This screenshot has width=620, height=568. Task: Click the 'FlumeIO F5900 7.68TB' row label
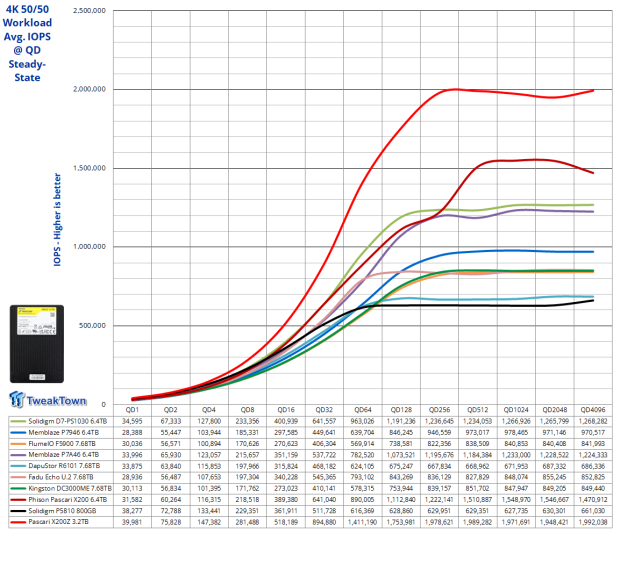point(62,444)
